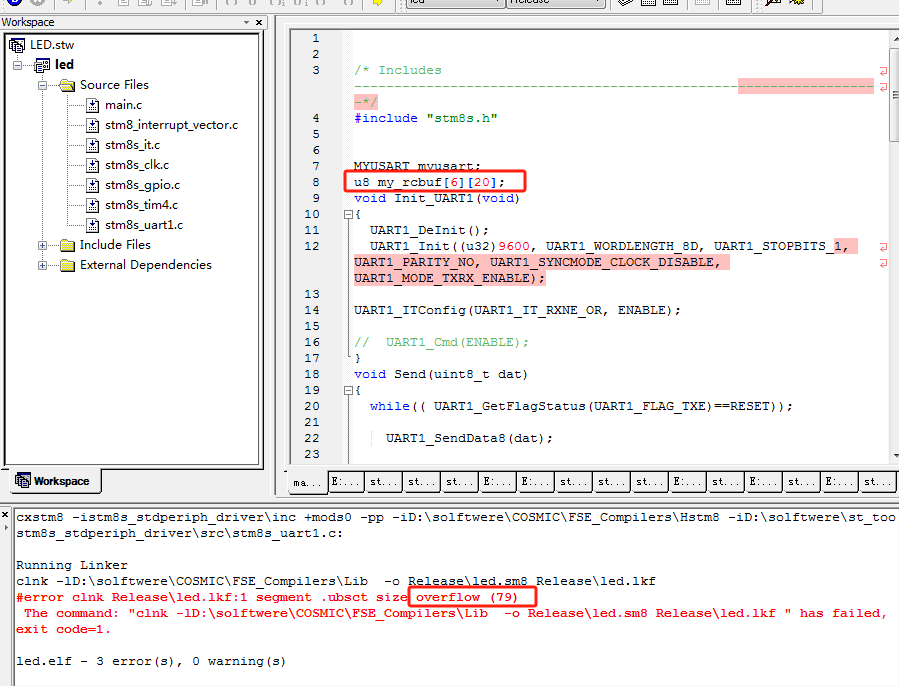Select stm8s_it.c in the workspace
Screen dimensions: 899x686
tap(132, 145)
